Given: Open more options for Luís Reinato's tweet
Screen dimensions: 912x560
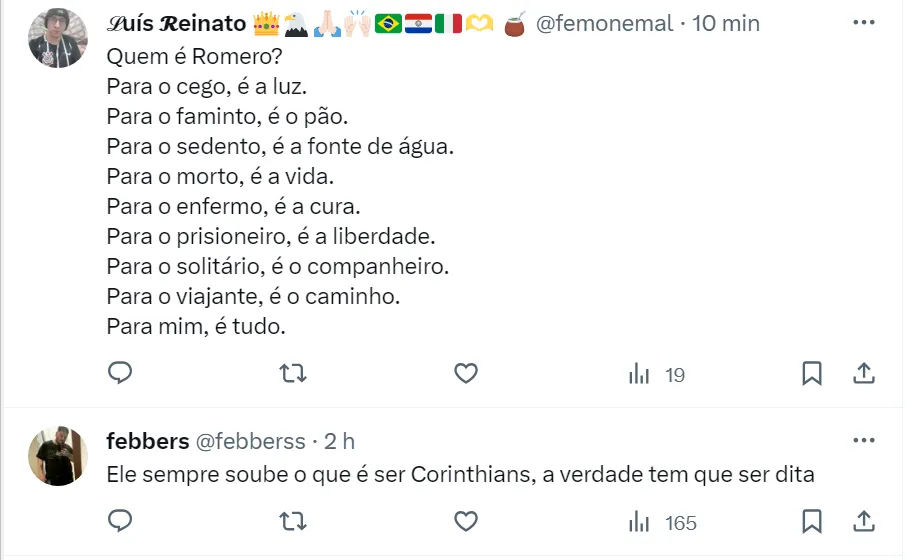Looking at the screenshot, I should tap(864, 22).
